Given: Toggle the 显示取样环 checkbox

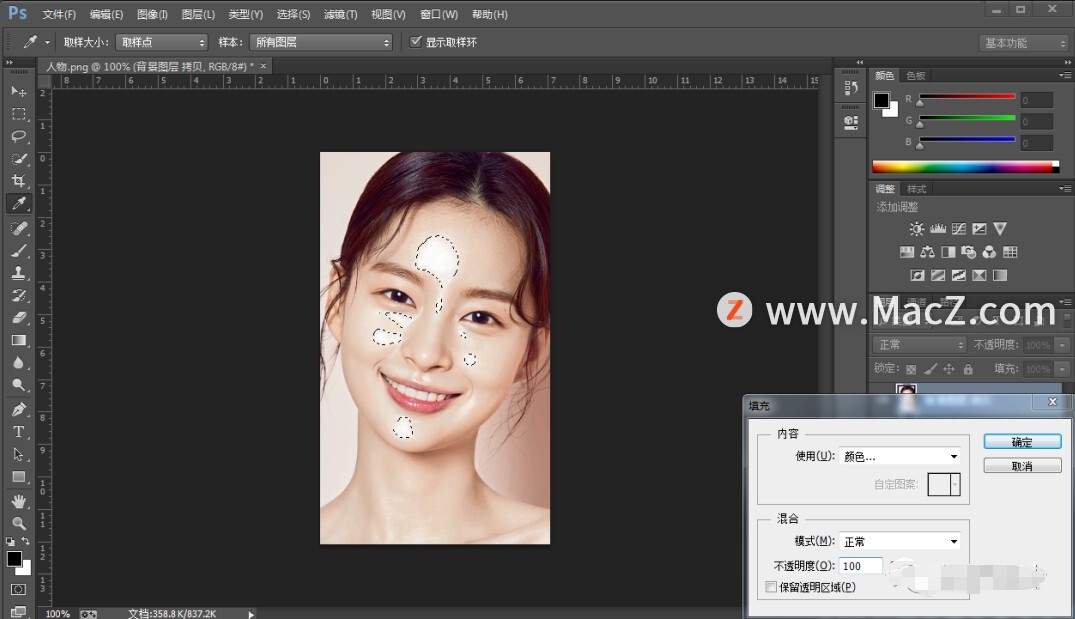Looking at the screenshot, I should pos(415,42).
